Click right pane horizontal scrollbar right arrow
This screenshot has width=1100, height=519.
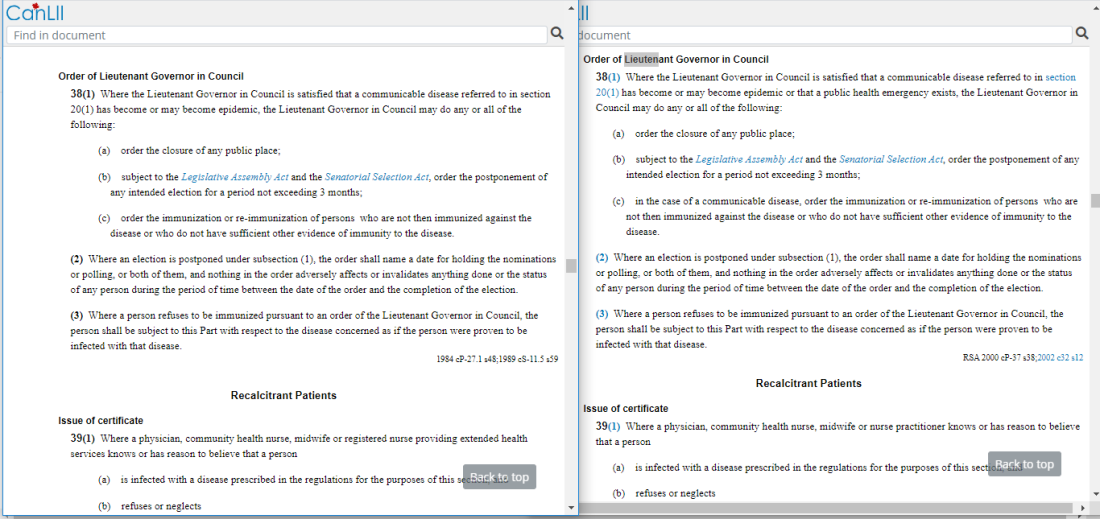[x=1085, y=507]
